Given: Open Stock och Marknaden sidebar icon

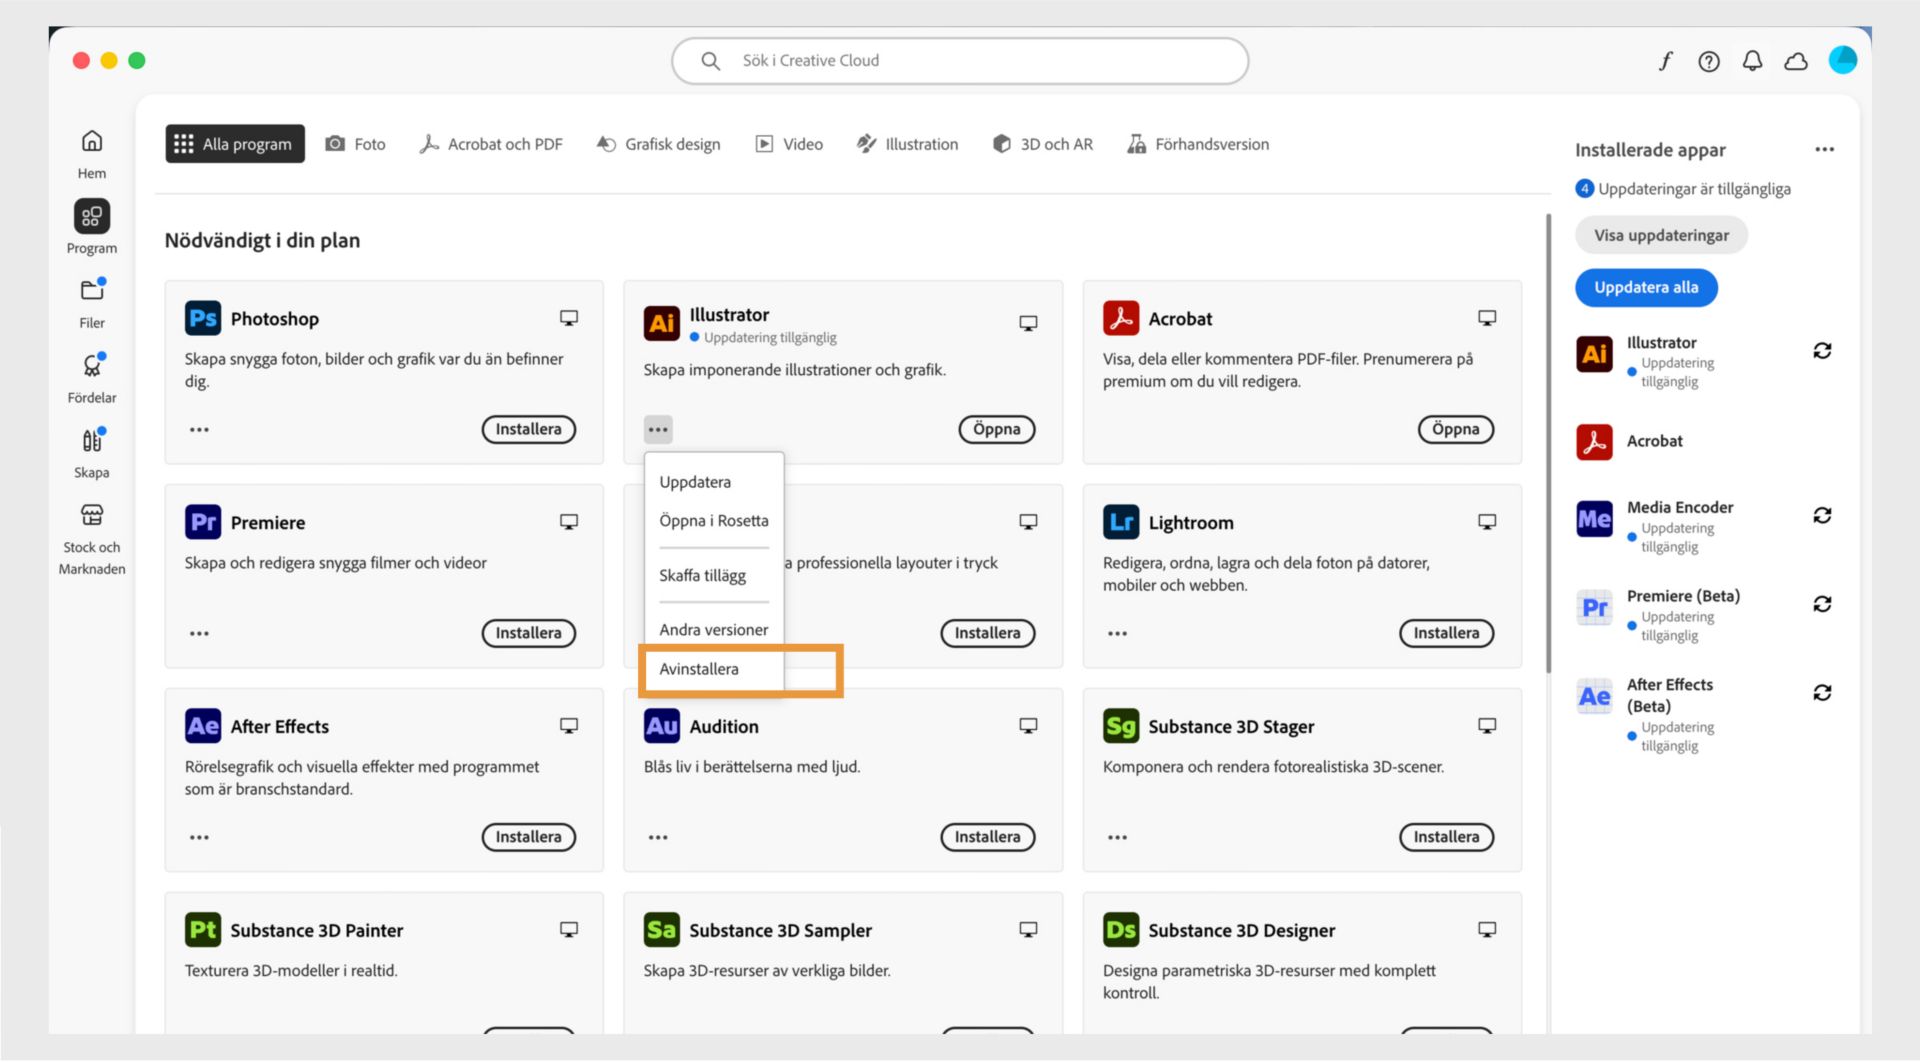Looking at the screenshot, I should tap(92, 515).
